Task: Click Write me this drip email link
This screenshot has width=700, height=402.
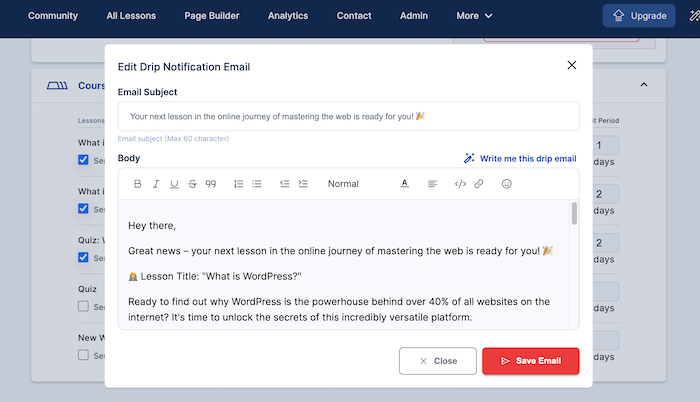Action: (x=520, y=159)
